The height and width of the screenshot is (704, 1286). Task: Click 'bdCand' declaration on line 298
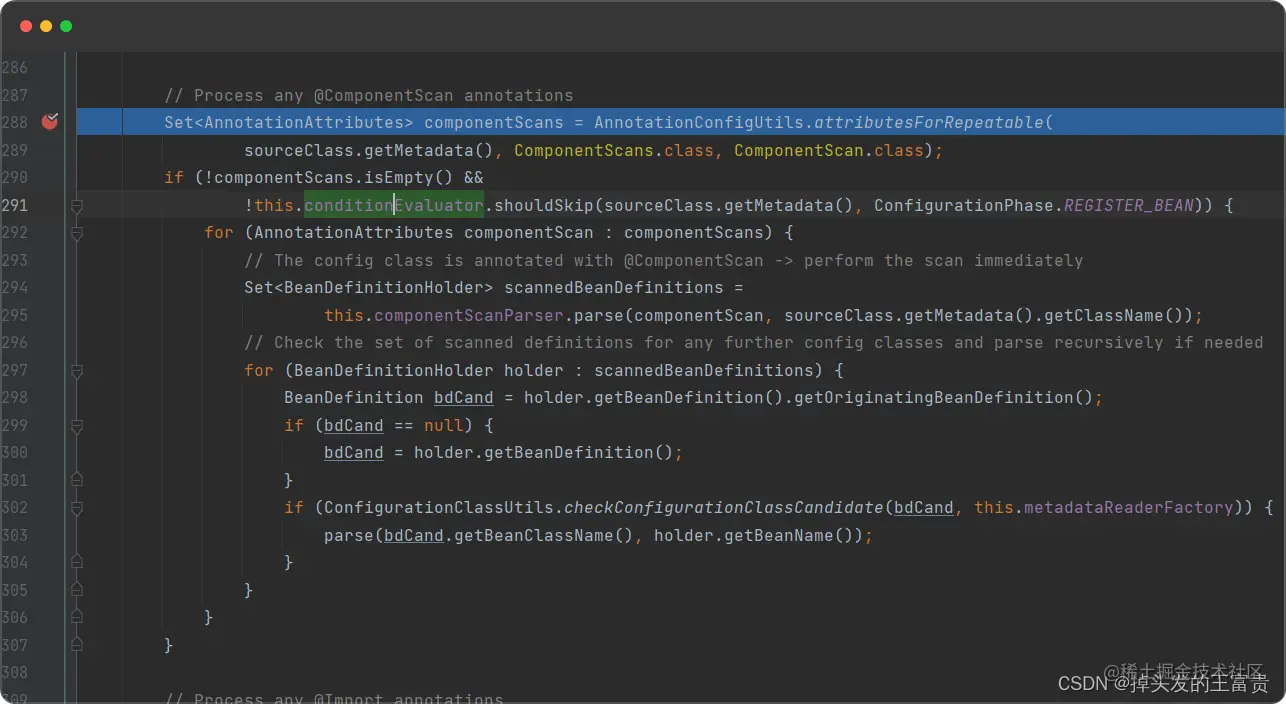[x=464, y=398]
